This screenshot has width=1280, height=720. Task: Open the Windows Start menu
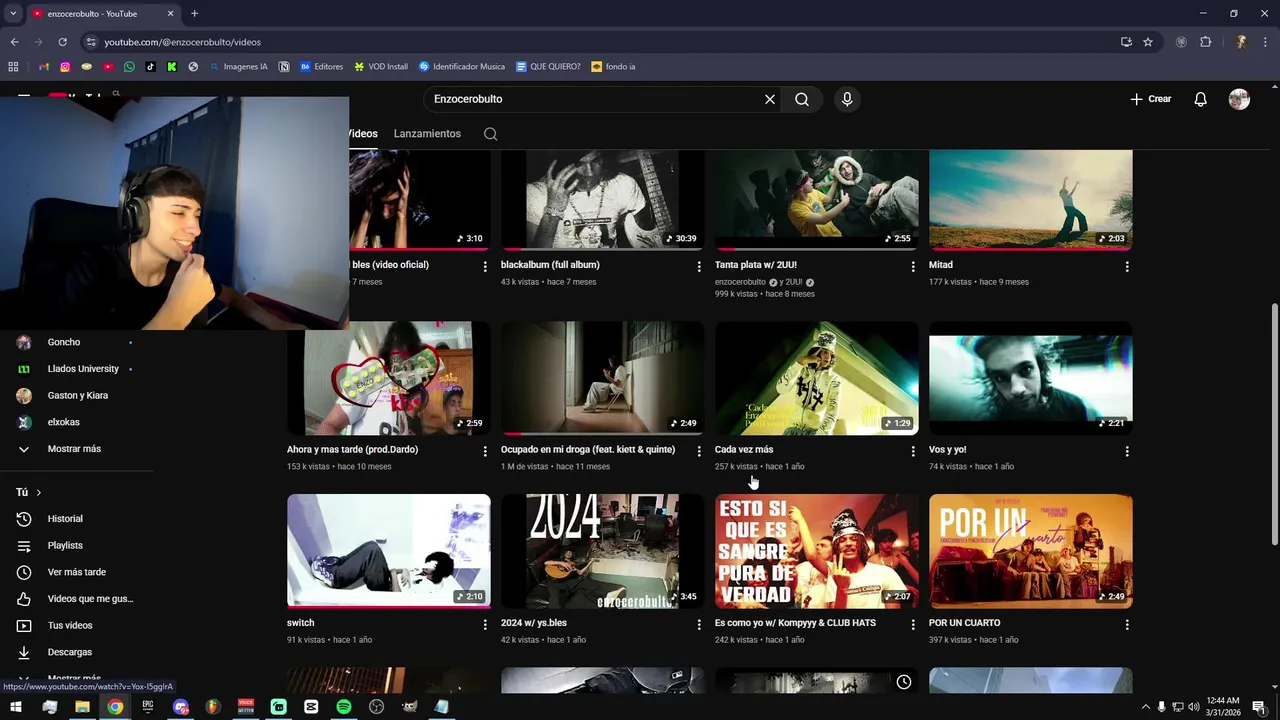click(16, 707)
